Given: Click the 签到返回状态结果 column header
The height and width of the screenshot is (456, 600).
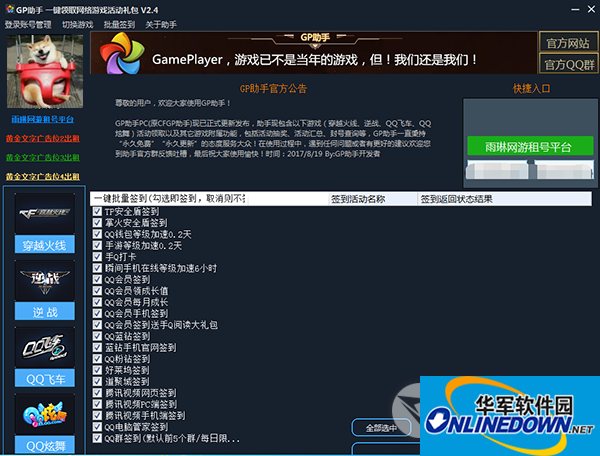Looking at the screenshot, I should tap(504, 199).
